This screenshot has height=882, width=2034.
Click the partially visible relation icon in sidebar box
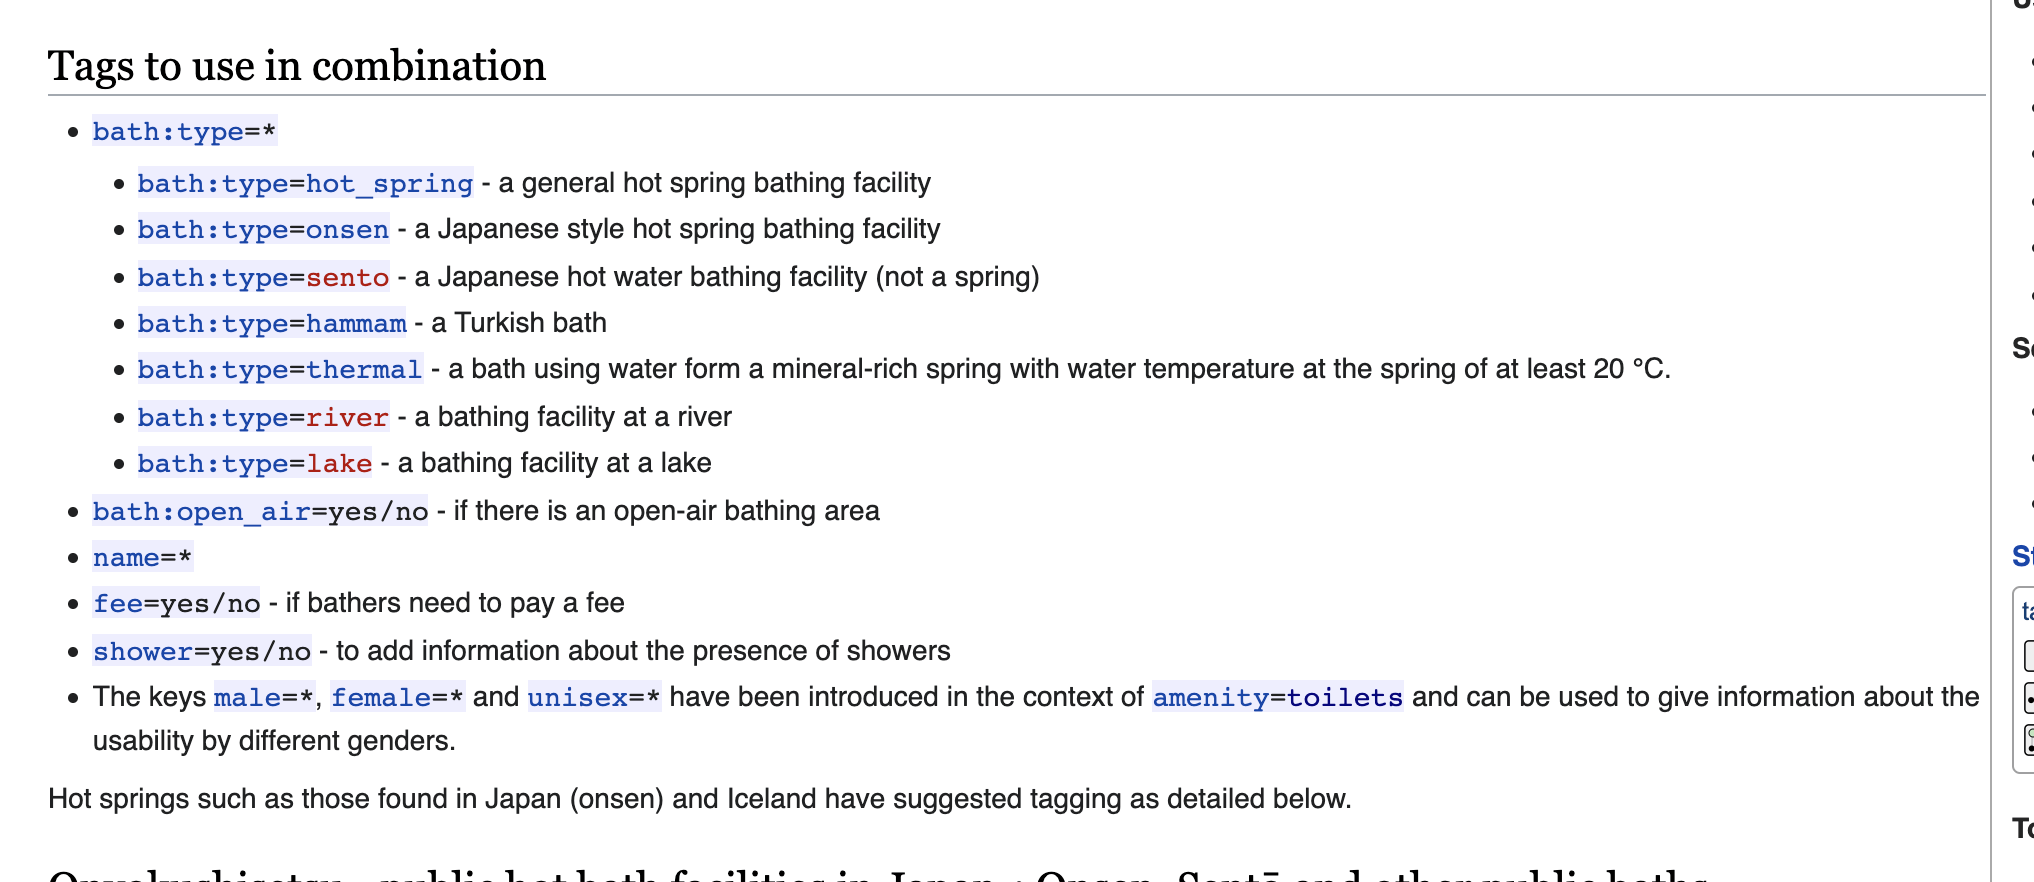click(2029, 740)
